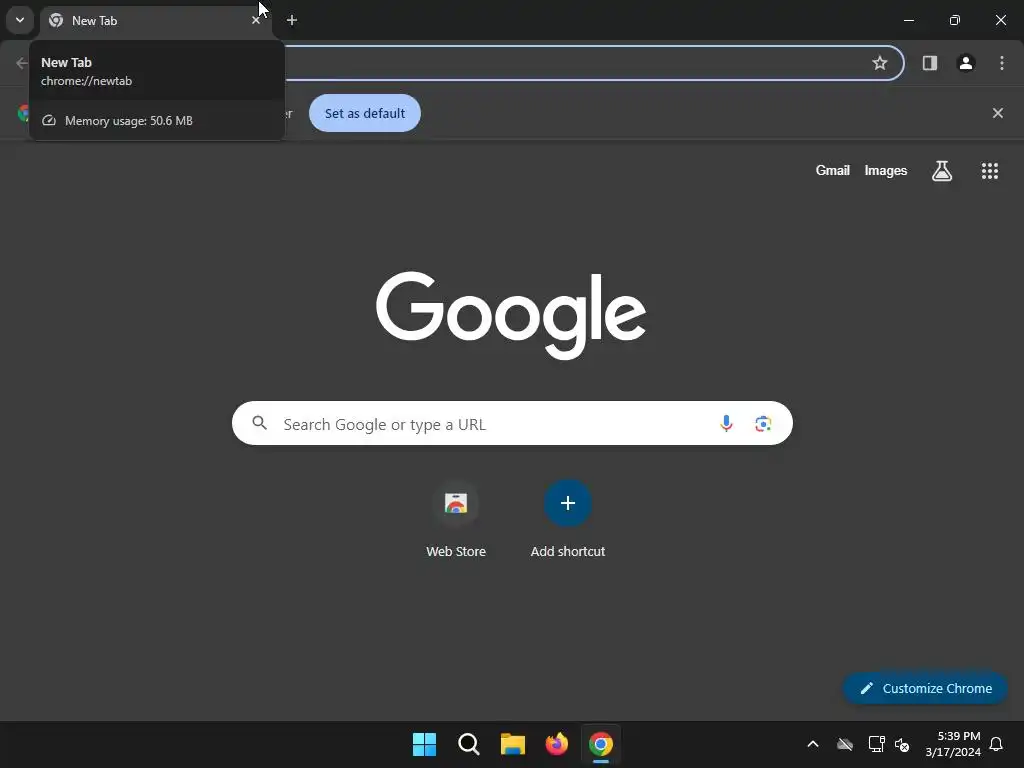Focus the Search Google or type a URL box
The width and height of the screenshot is (1024, 768).
coord(512,423)
